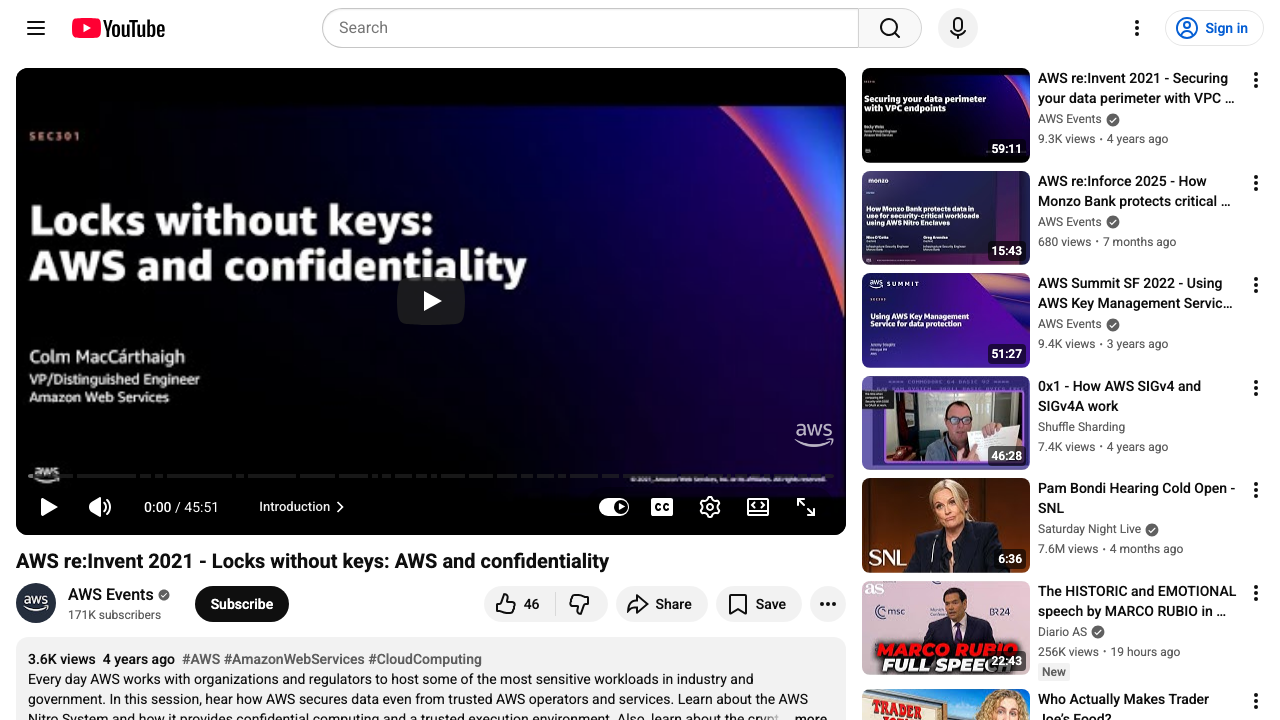Screen dimensions: 1280x720
Task: Start voice search with microphone
Action: point(958,28)
